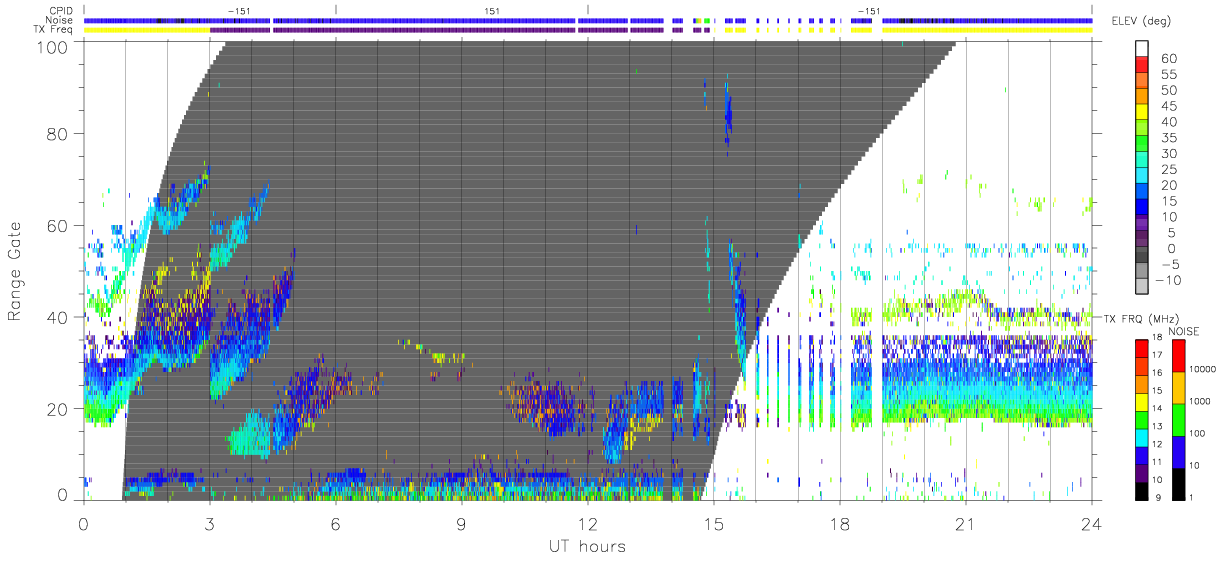Click the black bottom segment of TX FRQ colorbar
The width and height of the screenshot is (1228, 567).
(x=1141, y=490)
